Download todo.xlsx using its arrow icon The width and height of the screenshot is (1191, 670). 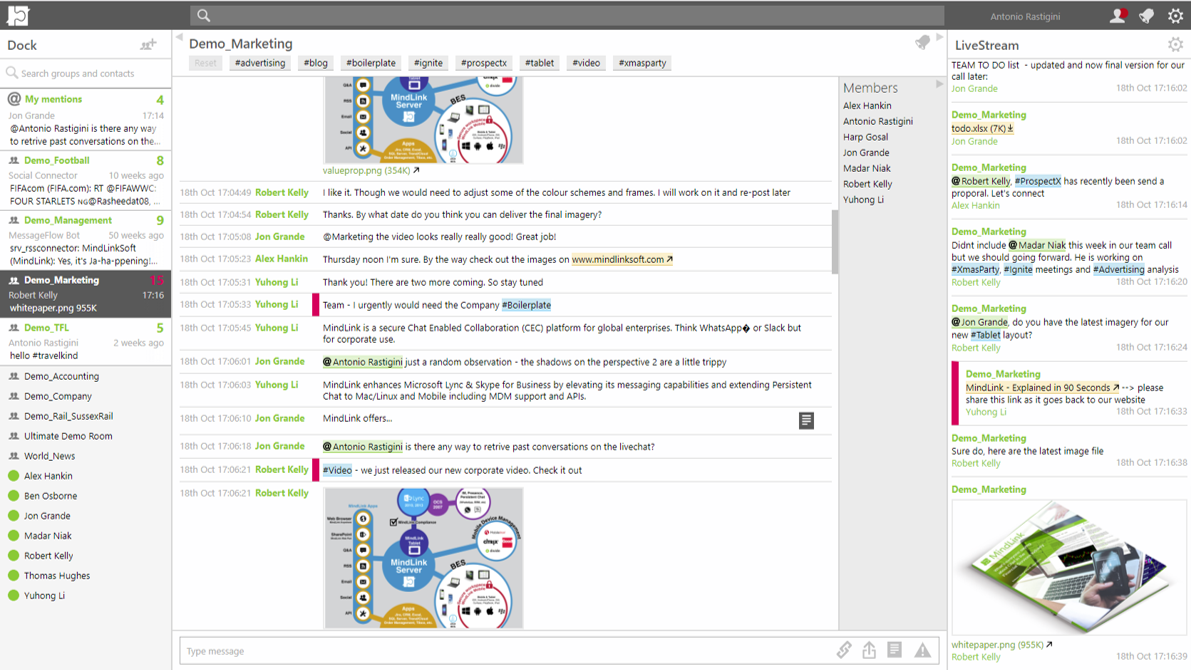pos(1010,128)
